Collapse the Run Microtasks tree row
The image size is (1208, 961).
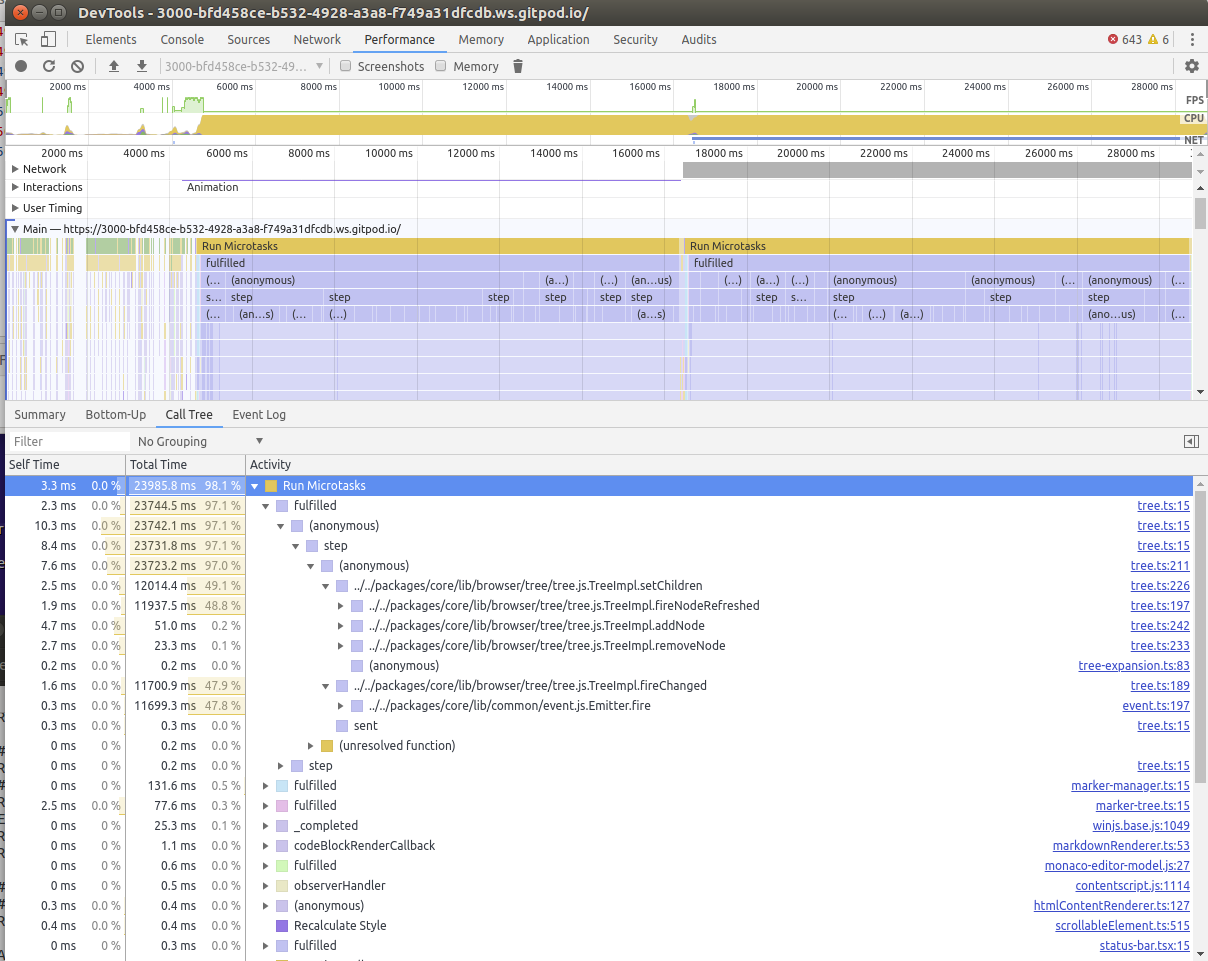[255, 486]
